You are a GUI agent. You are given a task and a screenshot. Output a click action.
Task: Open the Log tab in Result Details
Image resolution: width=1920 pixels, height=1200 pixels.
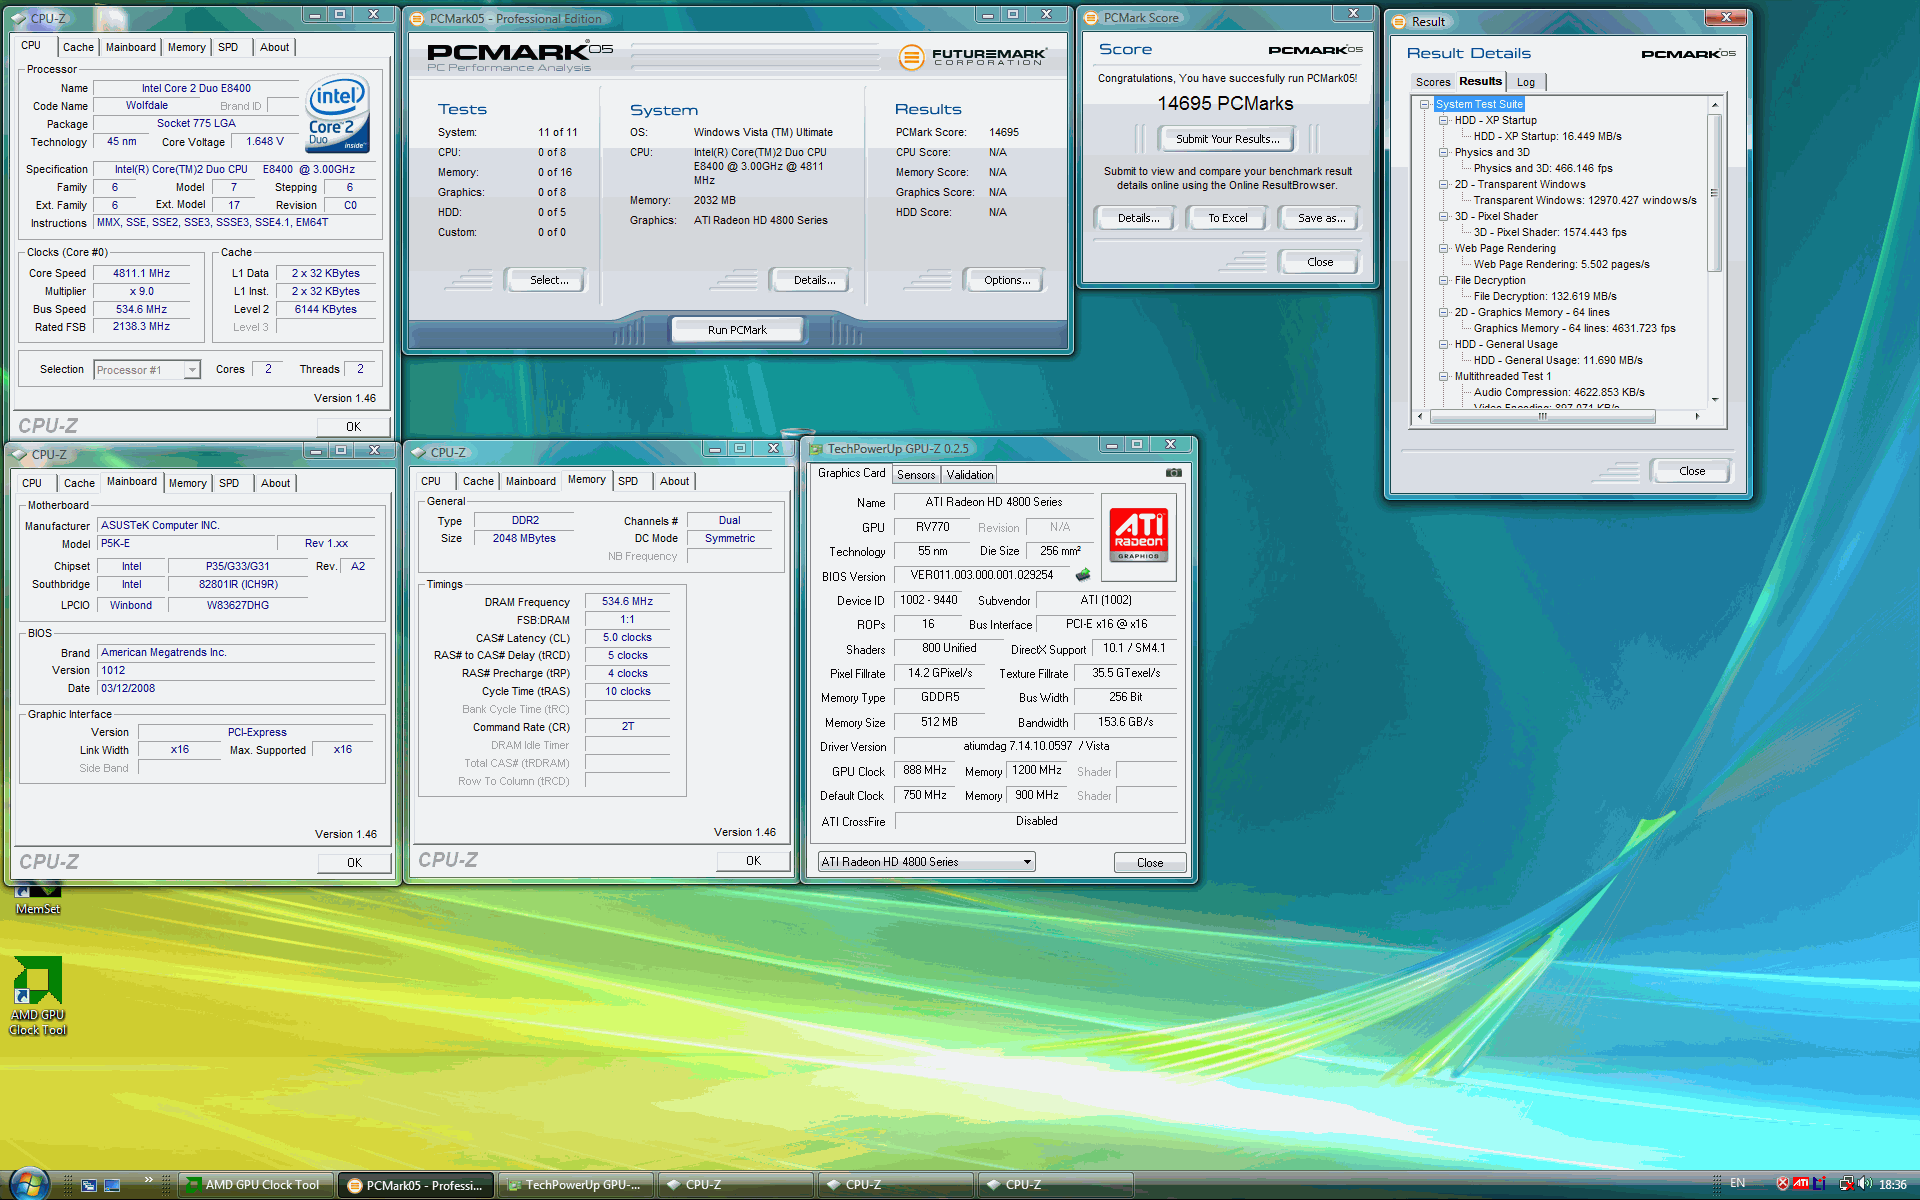coord(1526,82)
